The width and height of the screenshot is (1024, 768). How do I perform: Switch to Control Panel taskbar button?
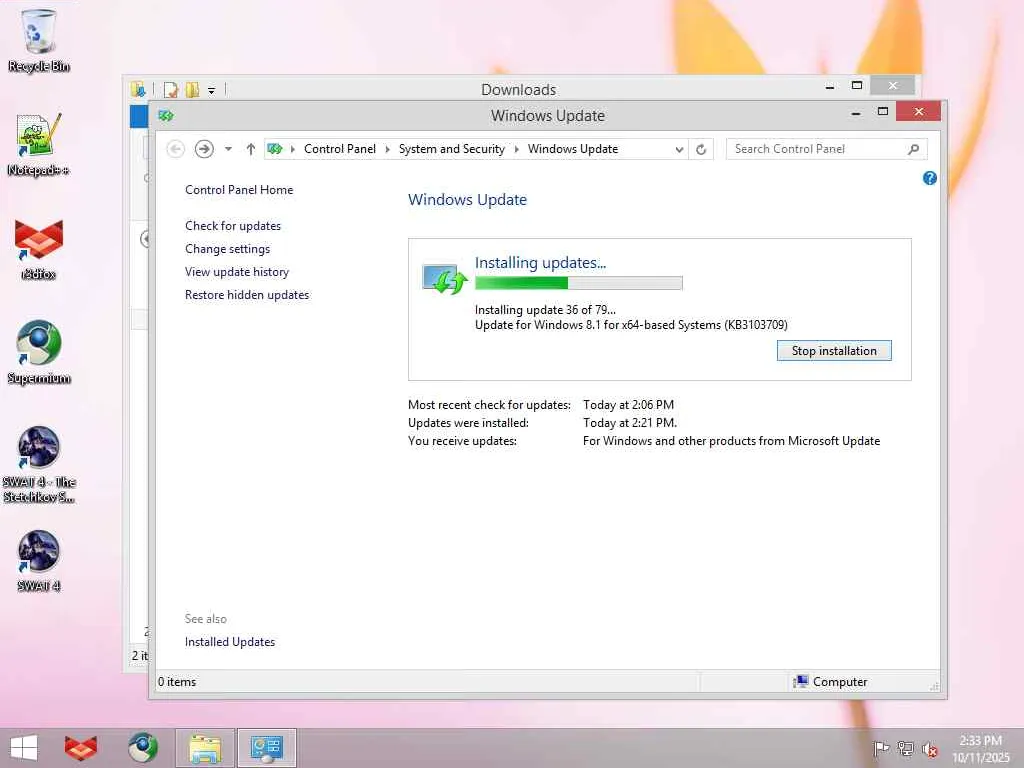266,748
